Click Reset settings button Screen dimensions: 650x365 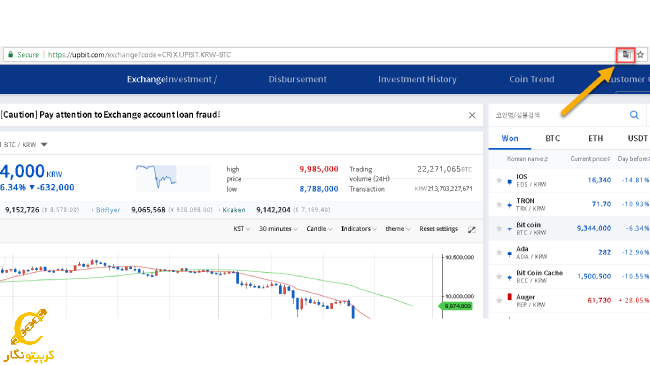[x=439, y=229]
